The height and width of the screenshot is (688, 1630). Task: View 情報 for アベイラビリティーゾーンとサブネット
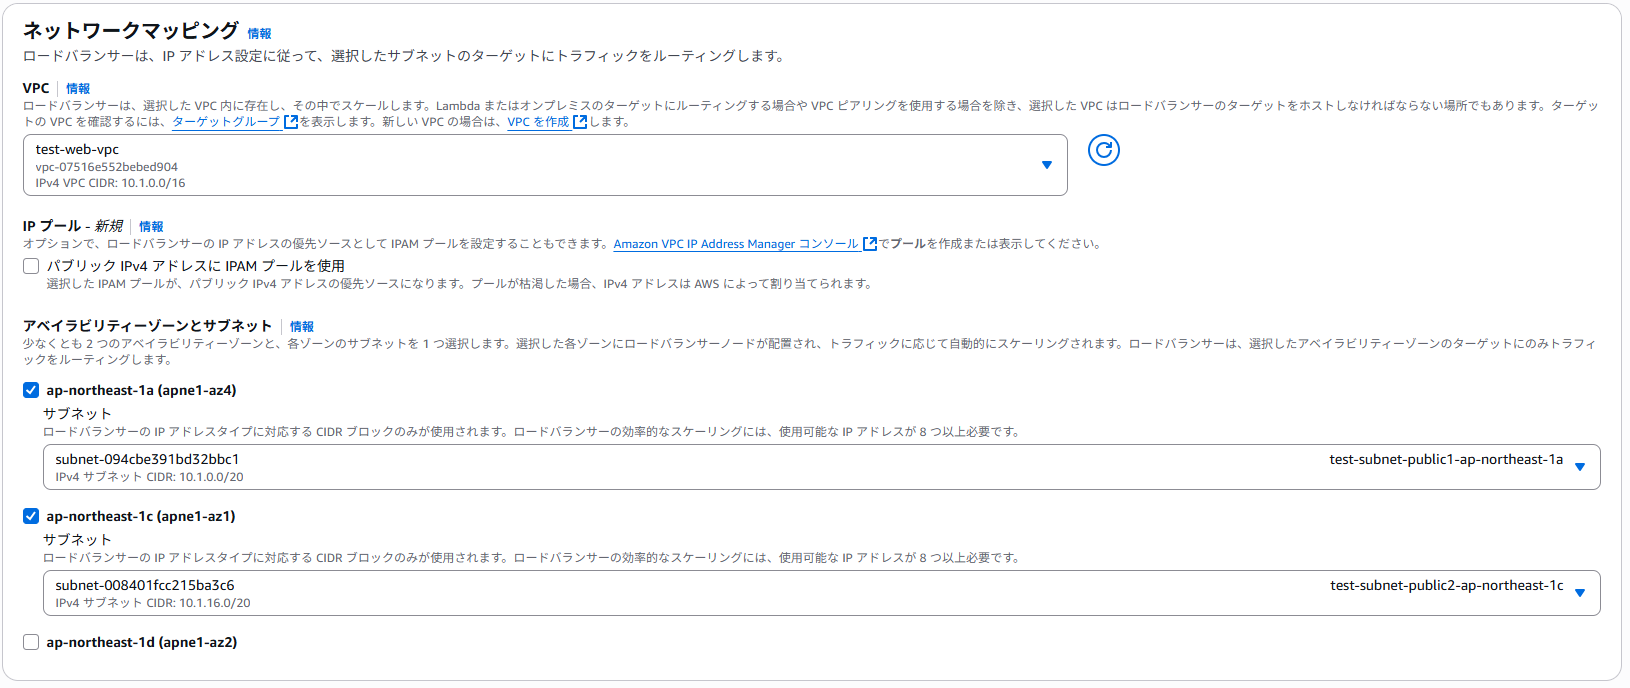tap(301, 327)
